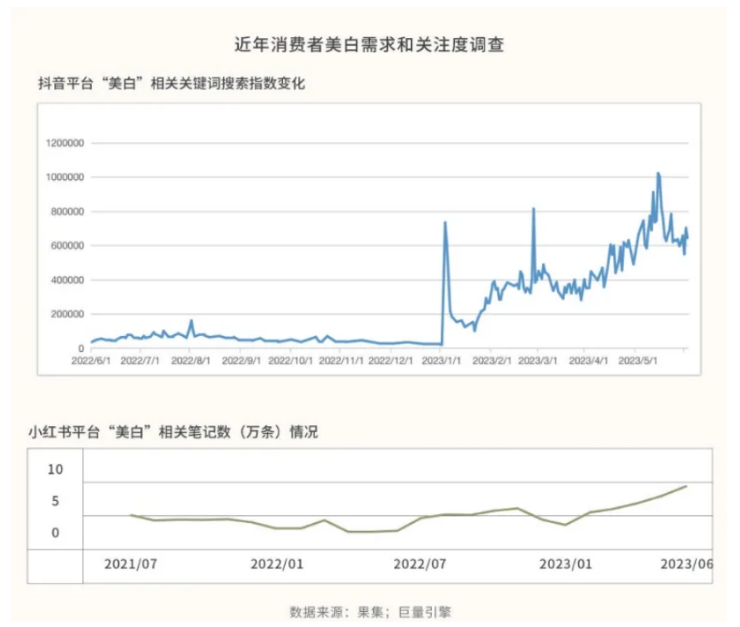The width and height of the screenshot is (740, 627).
Task: Click x-axis date 2022/10/1
Action: 291,361
